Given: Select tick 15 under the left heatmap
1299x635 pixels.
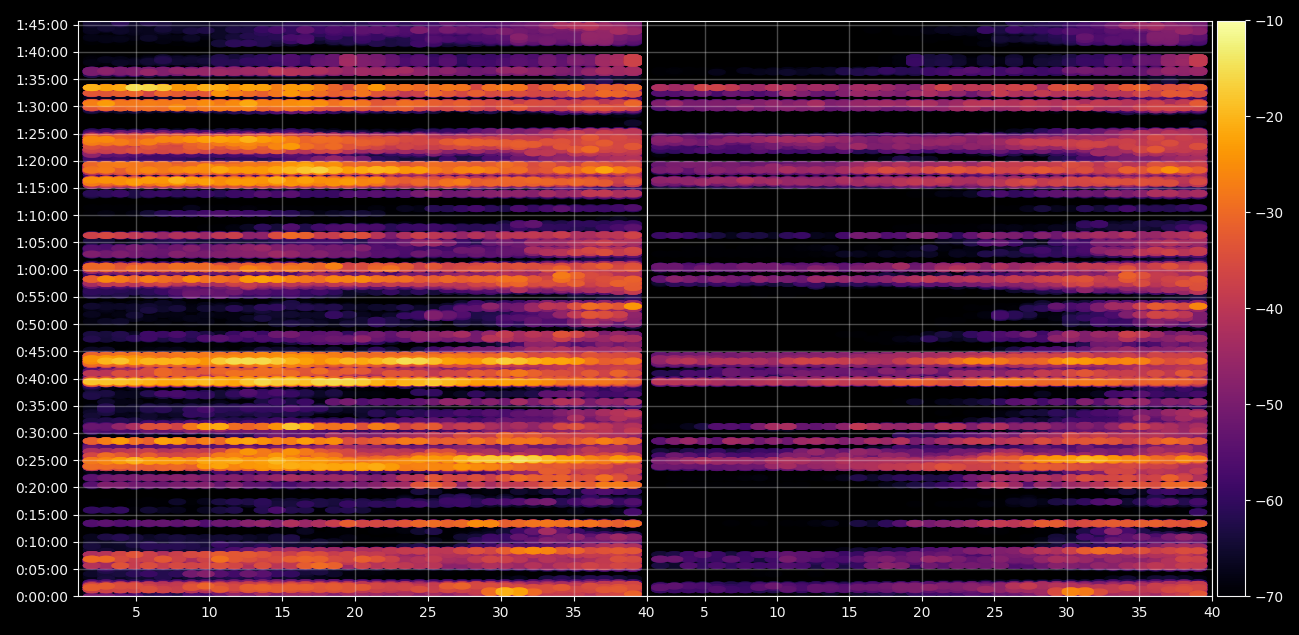Looking at the screenshot, I should pos(282,612).
